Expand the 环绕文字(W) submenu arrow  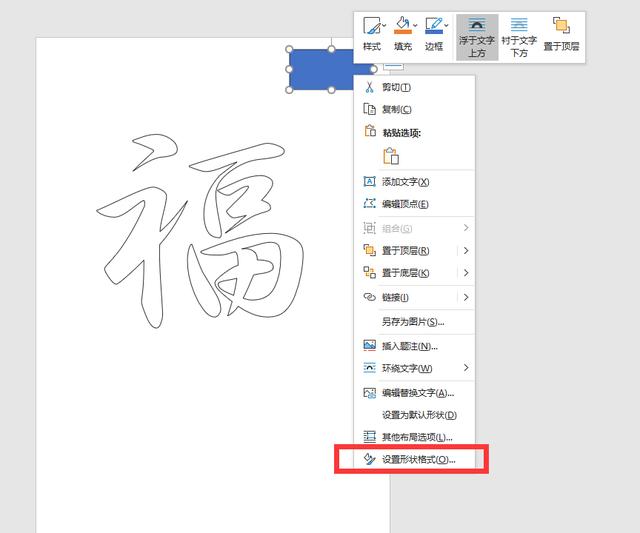click(x=466, y=368)
